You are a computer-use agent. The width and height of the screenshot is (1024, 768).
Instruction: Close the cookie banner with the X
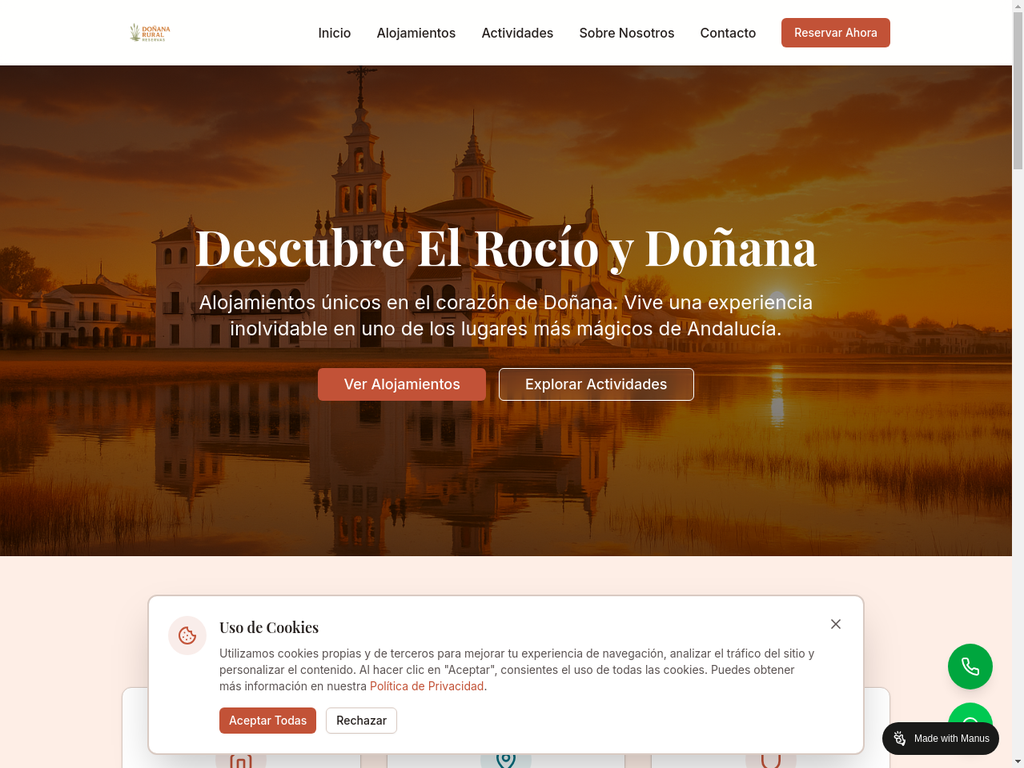[835, 624]
